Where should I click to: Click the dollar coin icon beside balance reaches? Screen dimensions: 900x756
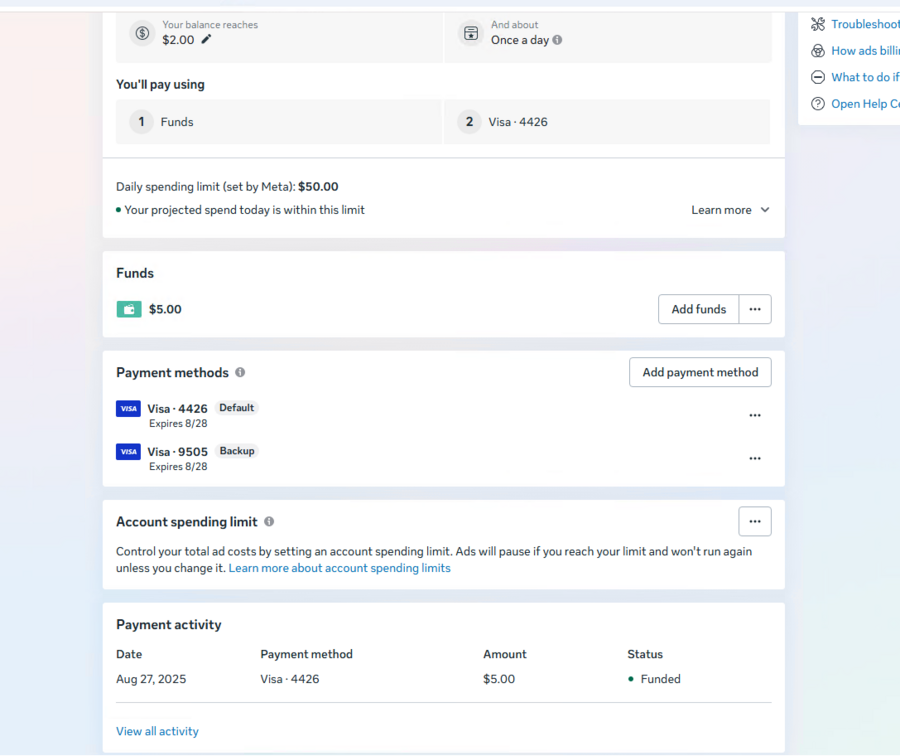[x=142, y=33]
